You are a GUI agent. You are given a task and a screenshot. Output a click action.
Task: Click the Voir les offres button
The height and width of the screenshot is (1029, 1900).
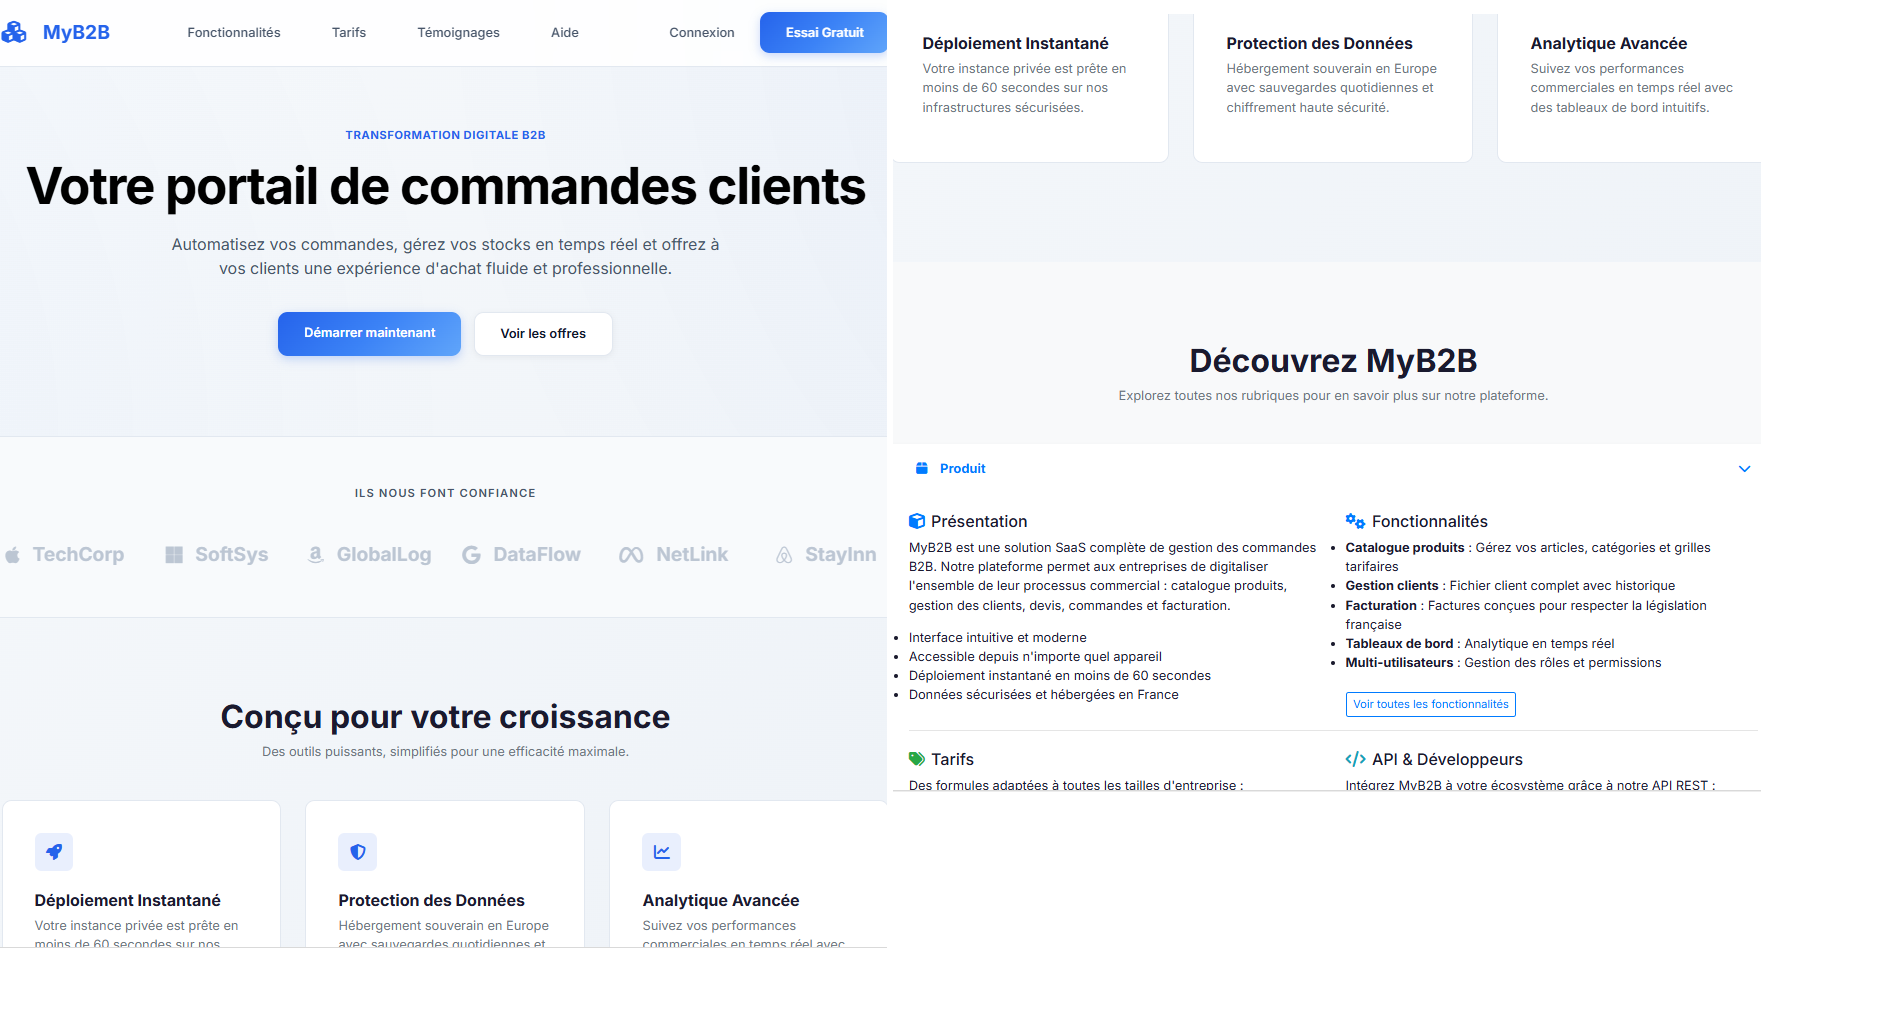click(x=543, y=334)
